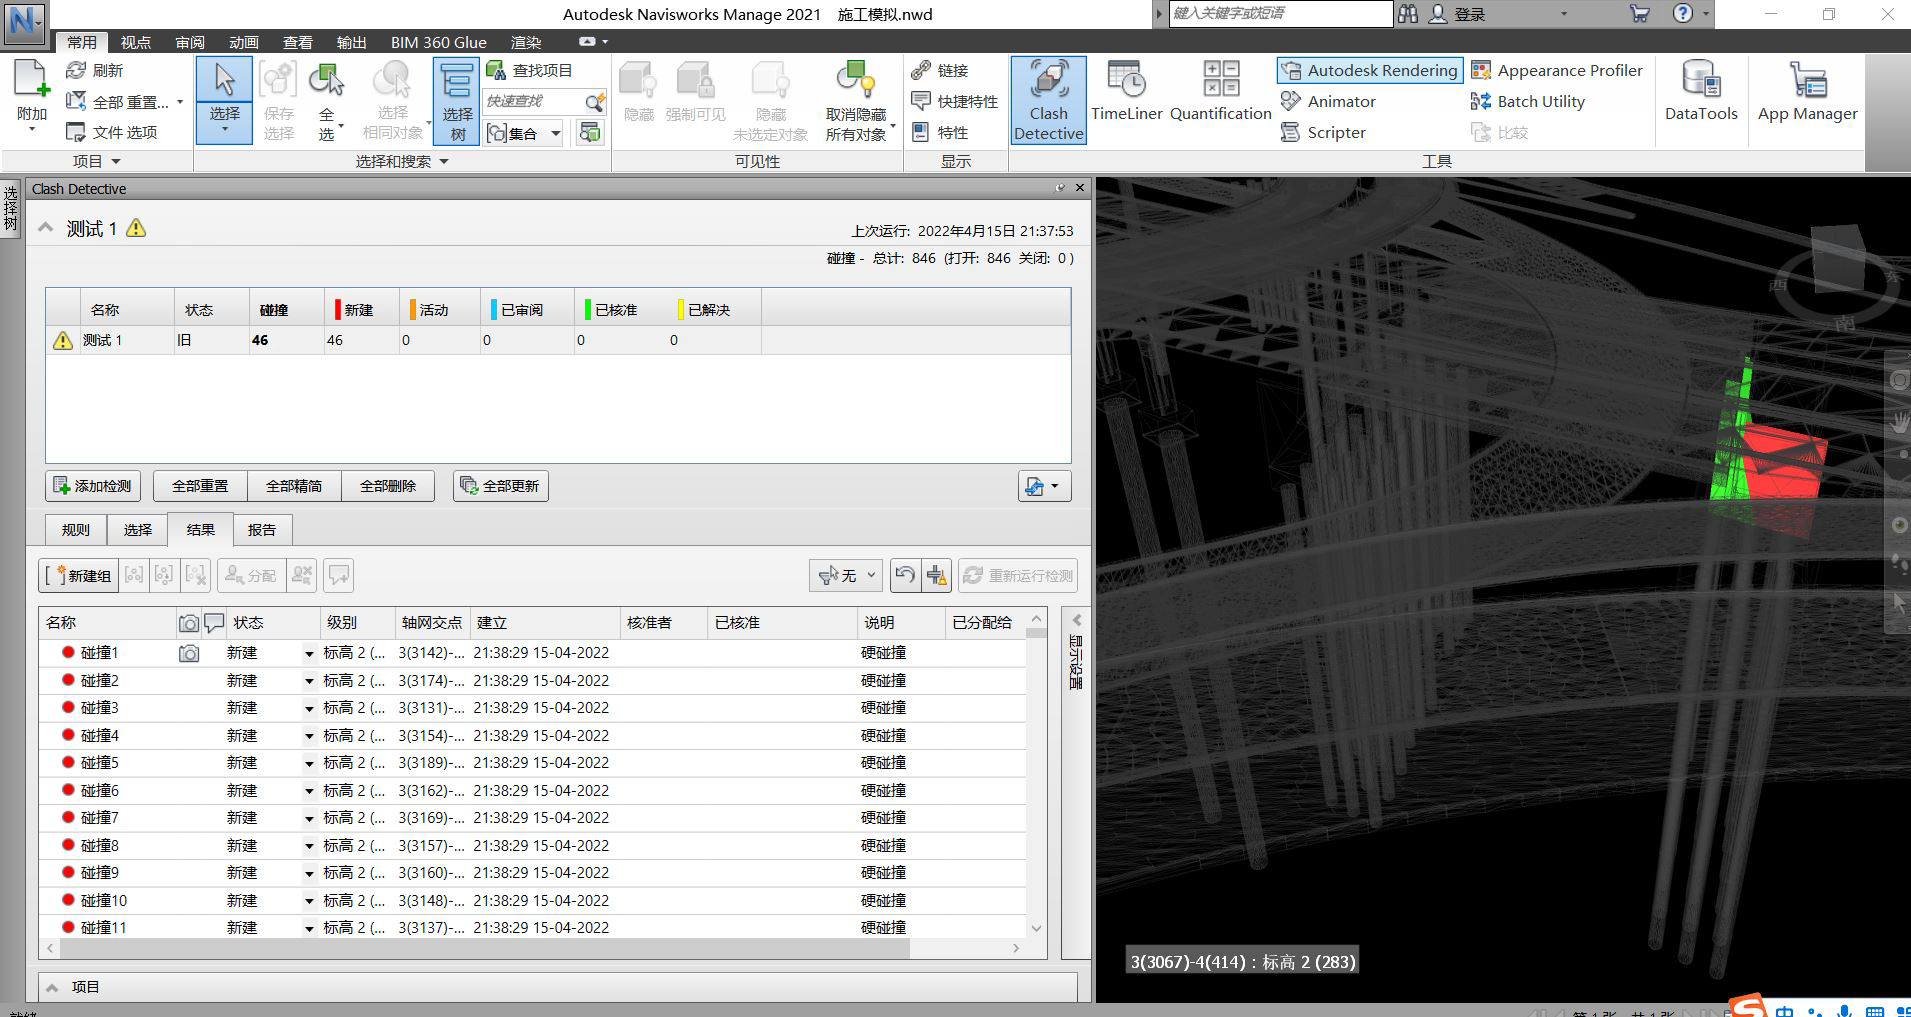Click Reset All (全部重置) button

coord(200,486)
